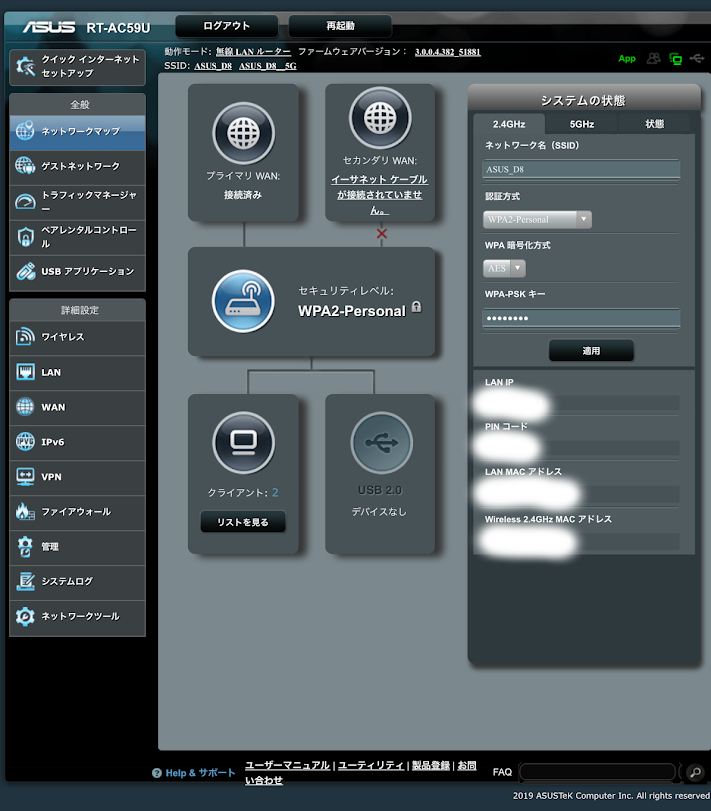
Task: Open the WPA 暗号化方式 AES dropdown
Action: pos(504,268)
